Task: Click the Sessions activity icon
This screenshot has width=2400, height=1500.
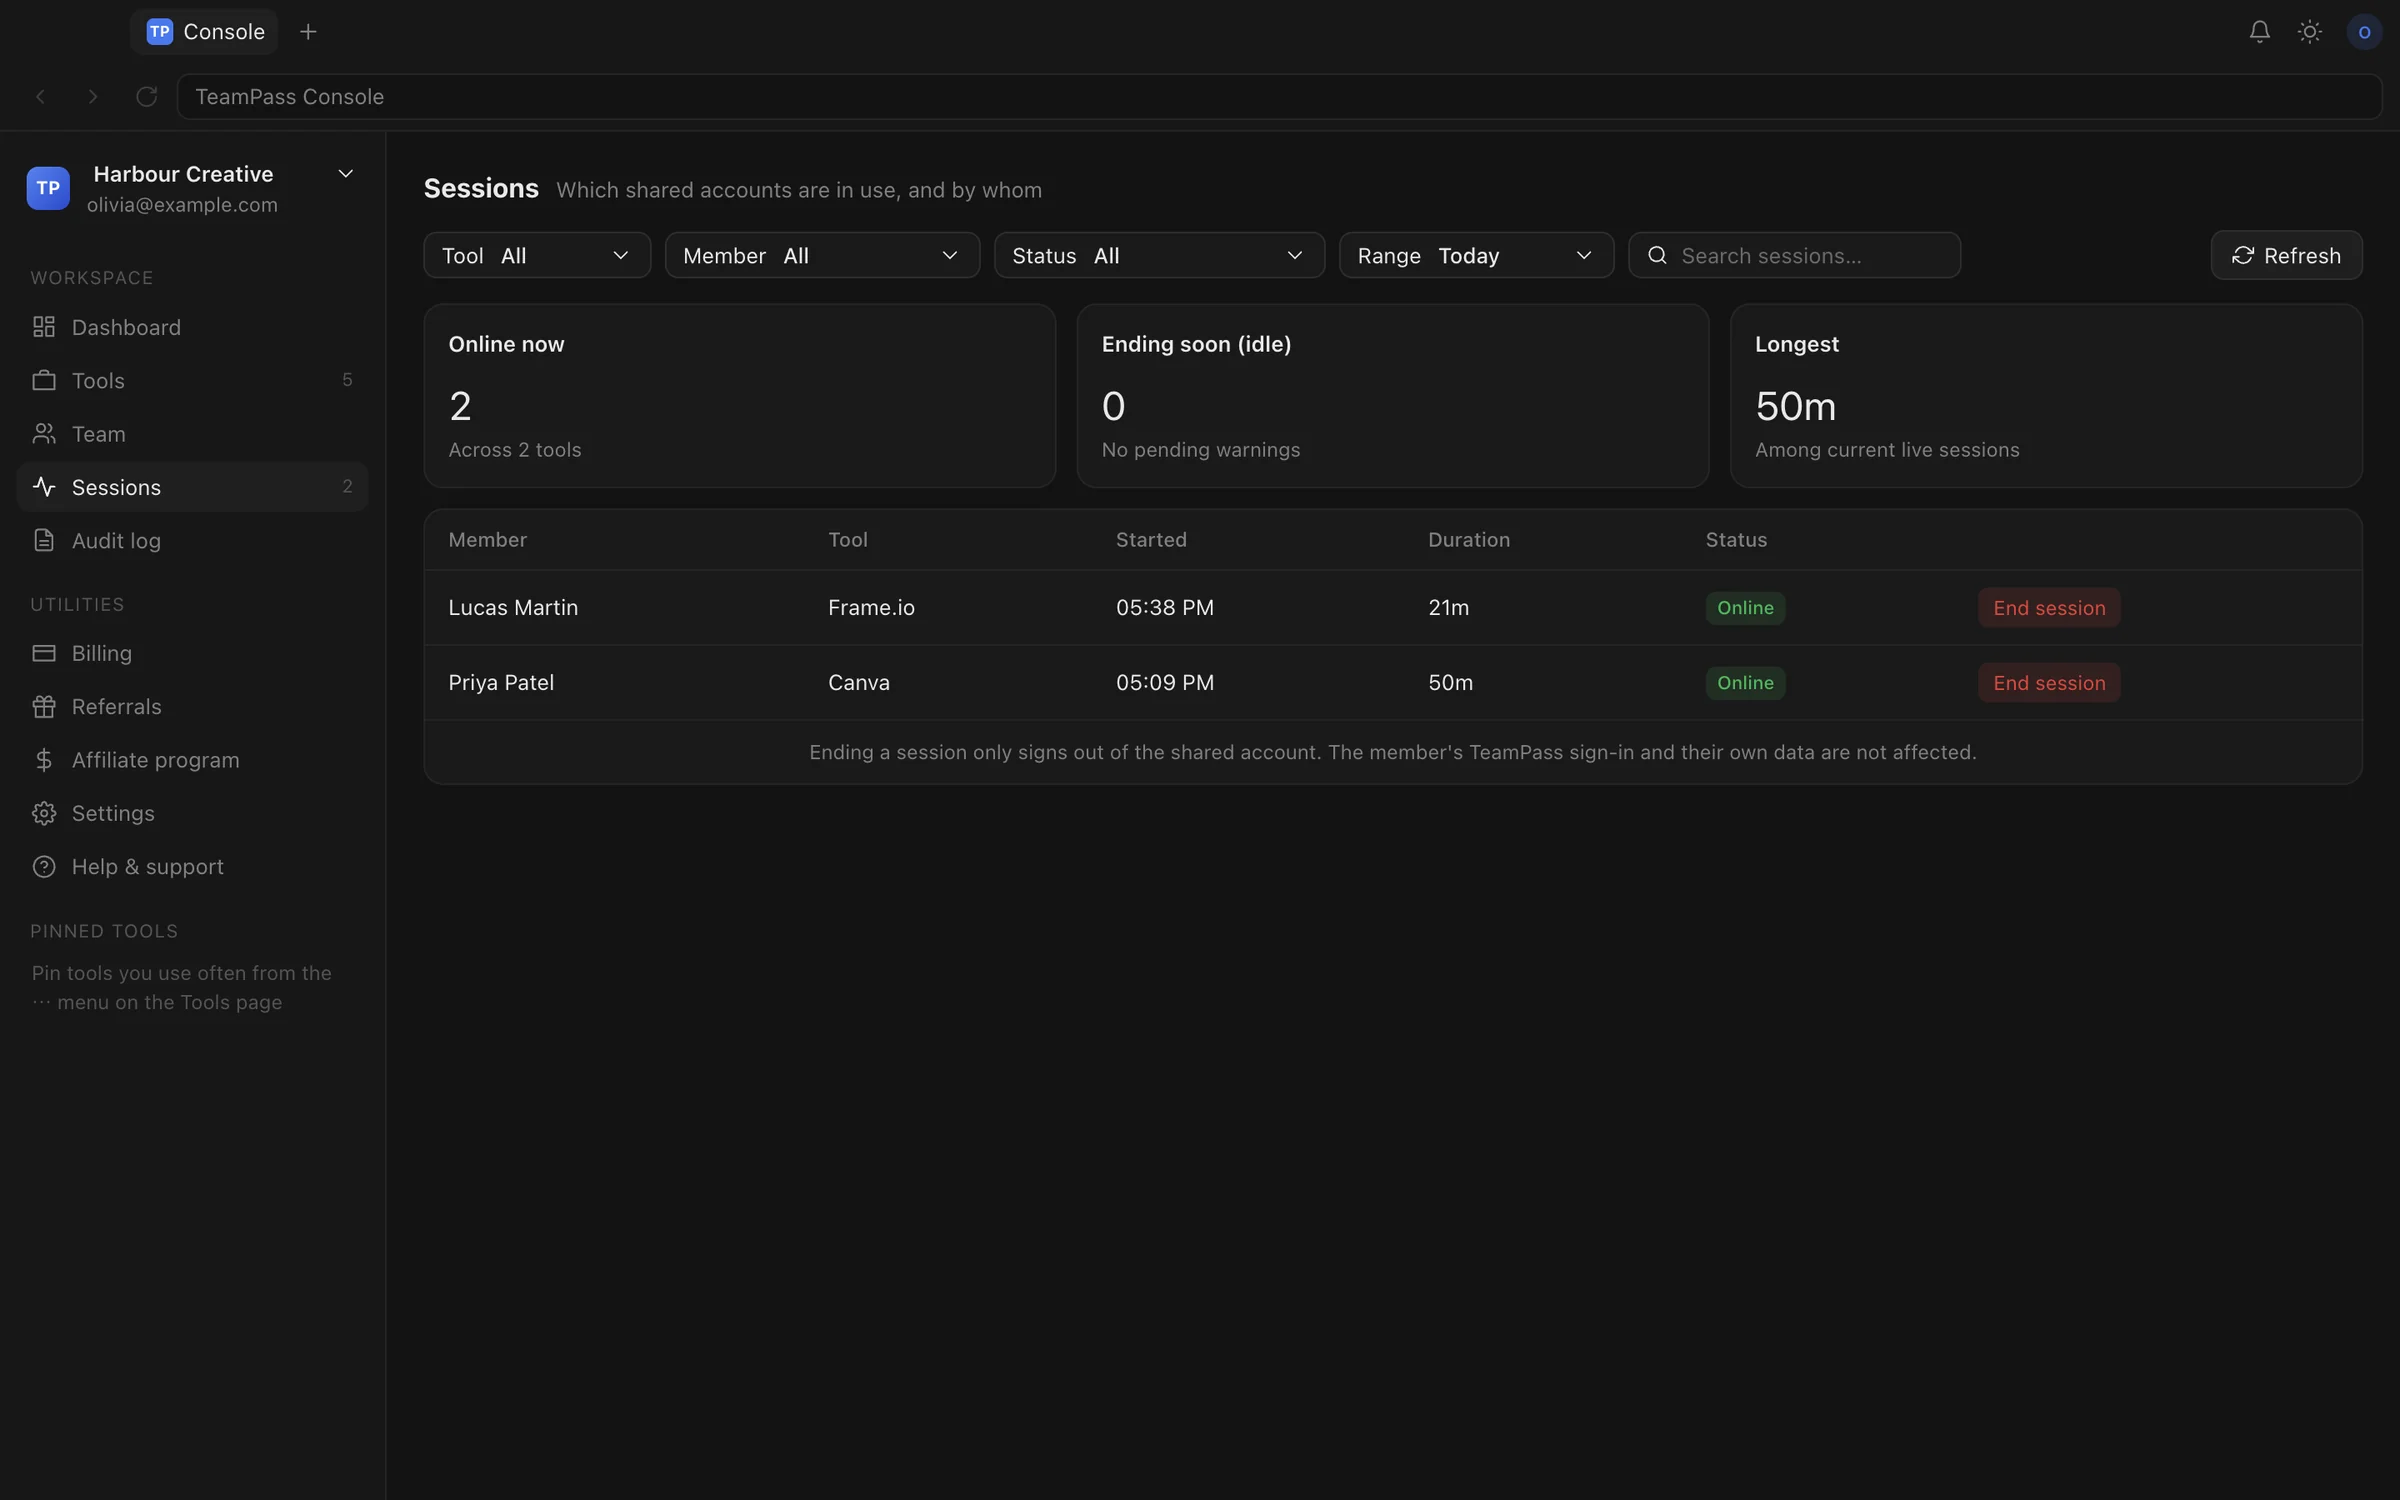Action: [x=44, y=487]
